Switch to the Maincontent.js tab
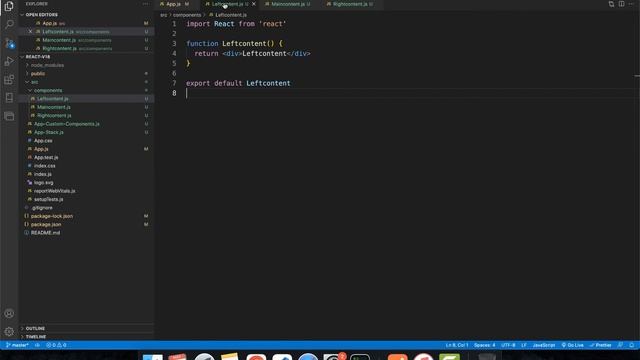Image resolution: width=640 pixels, height=360 pixels. tap(288, 4)
